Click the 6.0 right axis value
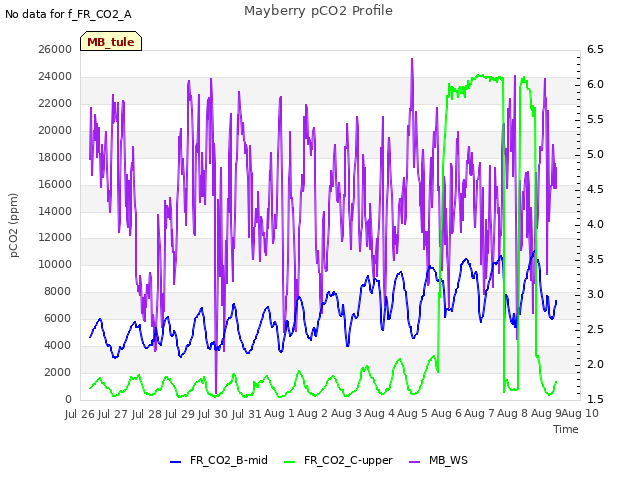This screenshot has width=640, height=480. 595,84
